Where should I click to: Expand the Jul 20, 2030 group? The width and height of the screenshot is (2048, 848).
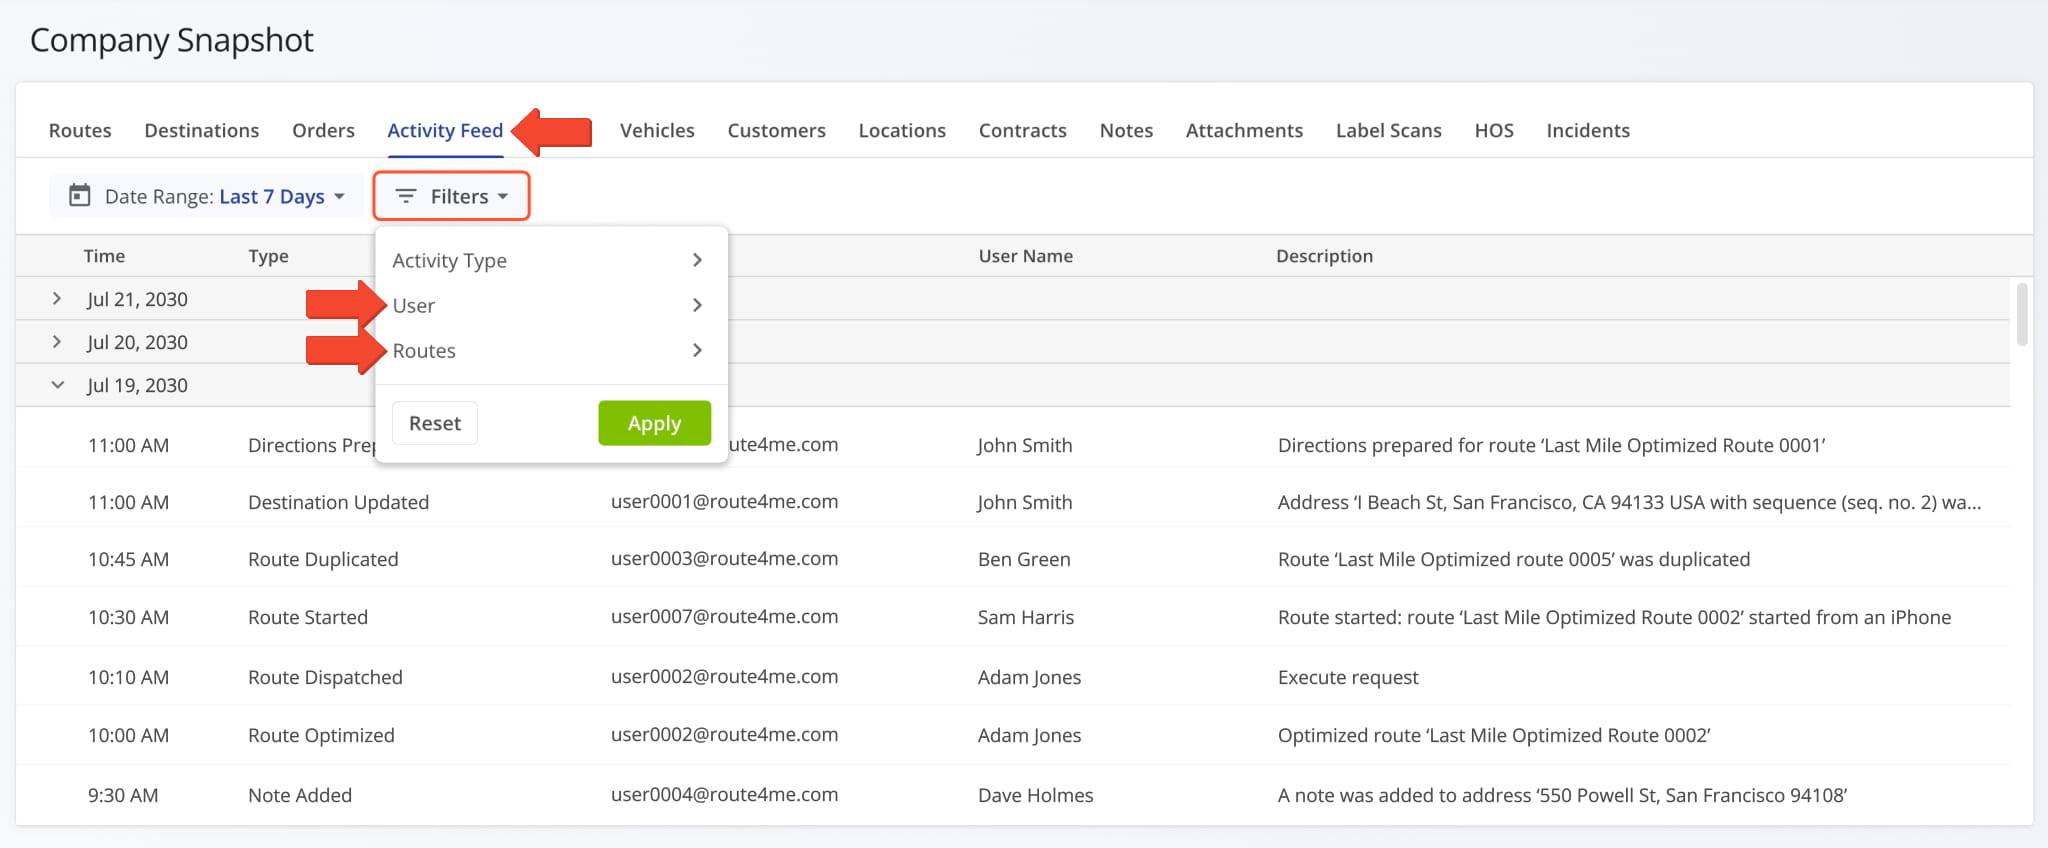pos(57,342)
